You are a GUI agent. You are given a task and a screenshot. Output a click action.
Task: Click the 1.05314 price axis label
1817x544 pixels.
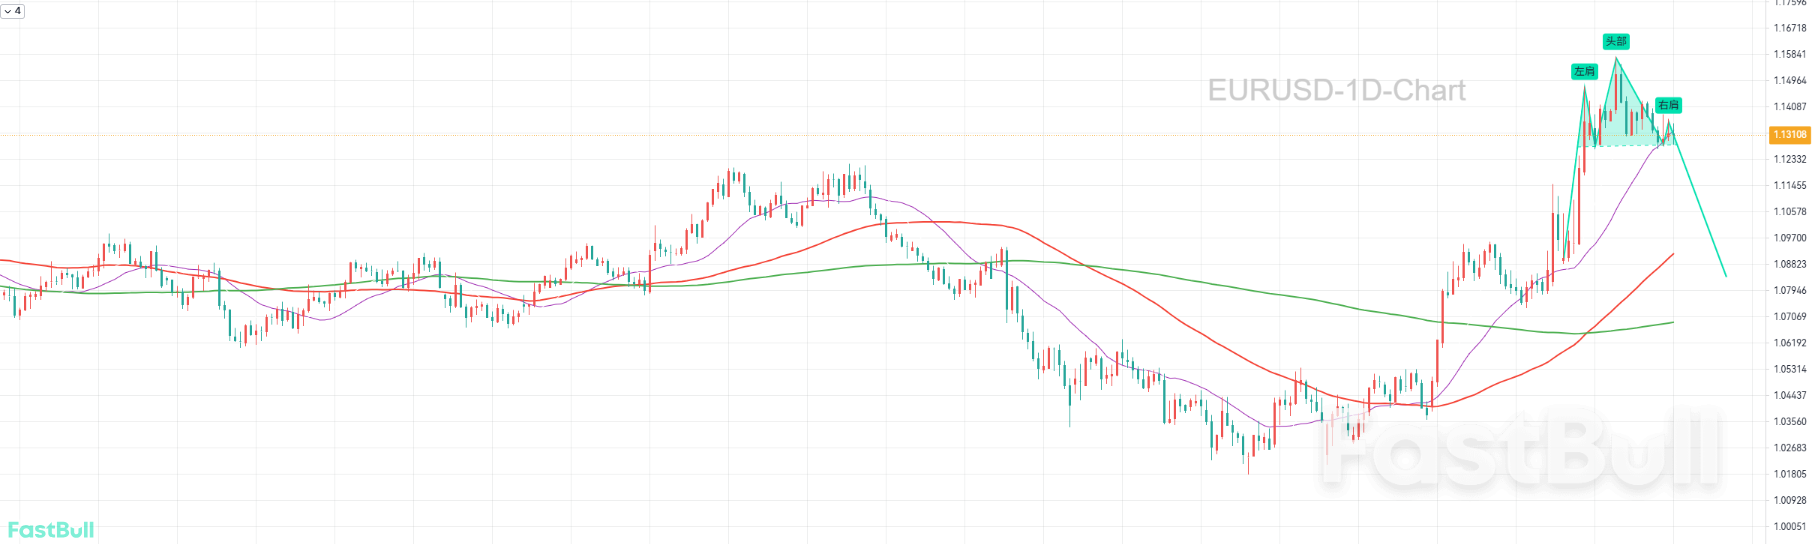pyautogui.click(x=1789, y=370)
